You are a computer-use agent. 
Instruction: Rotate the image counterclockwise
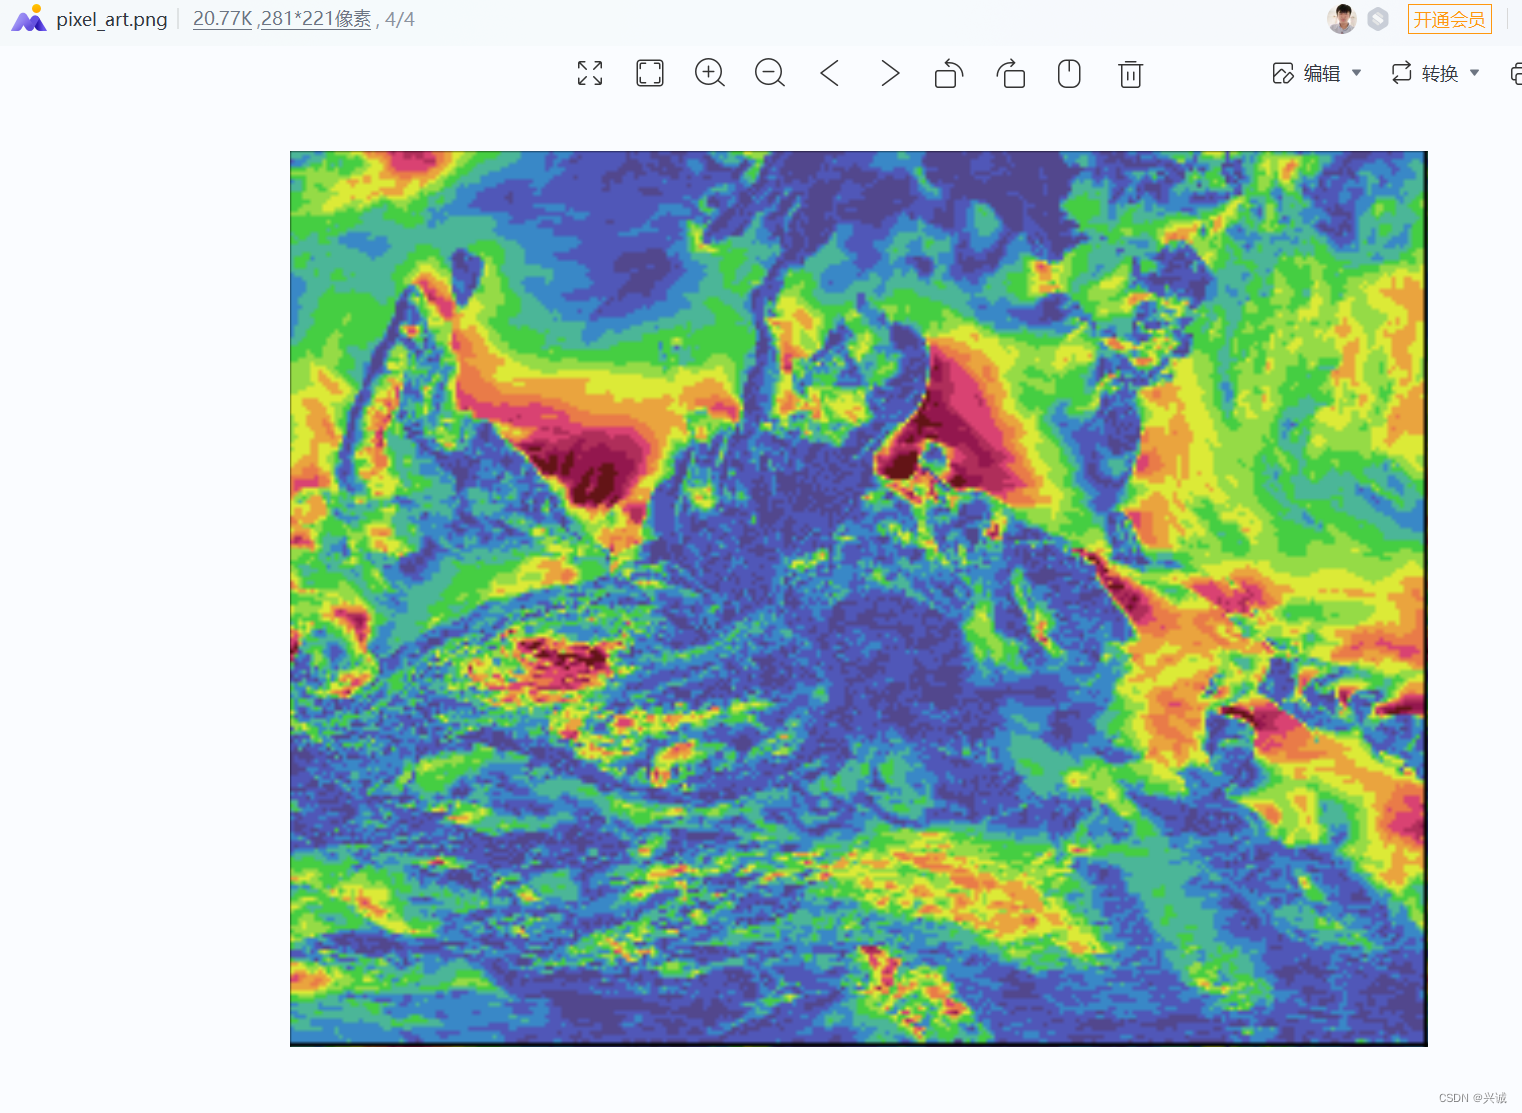coord(949,74)
